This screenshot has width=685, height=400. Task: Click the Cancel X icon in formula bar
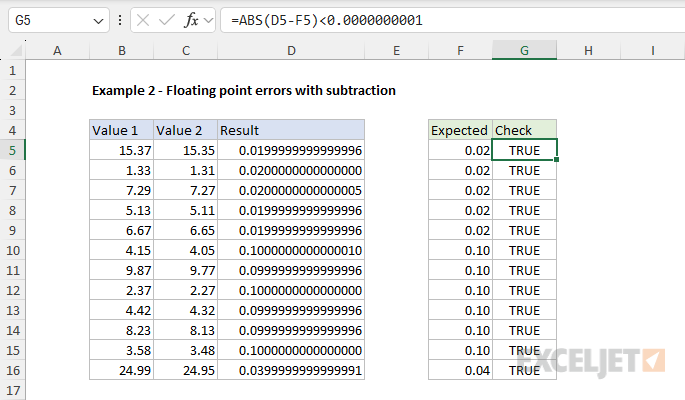coord(143,20)
